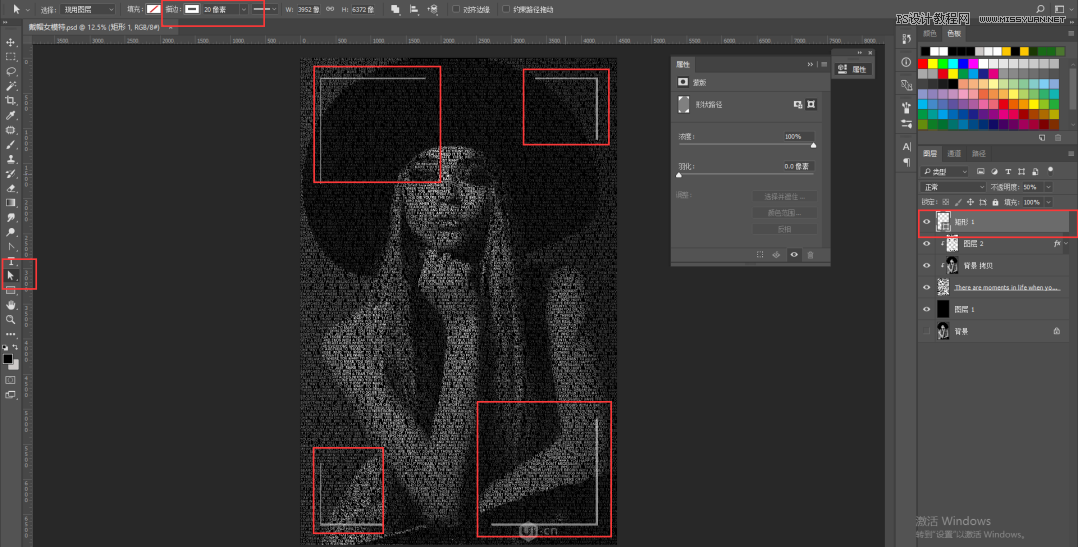Select the Rectangular Marquee tool
This screenshot has height=547, width=1078.
click(x=10, y=57)
